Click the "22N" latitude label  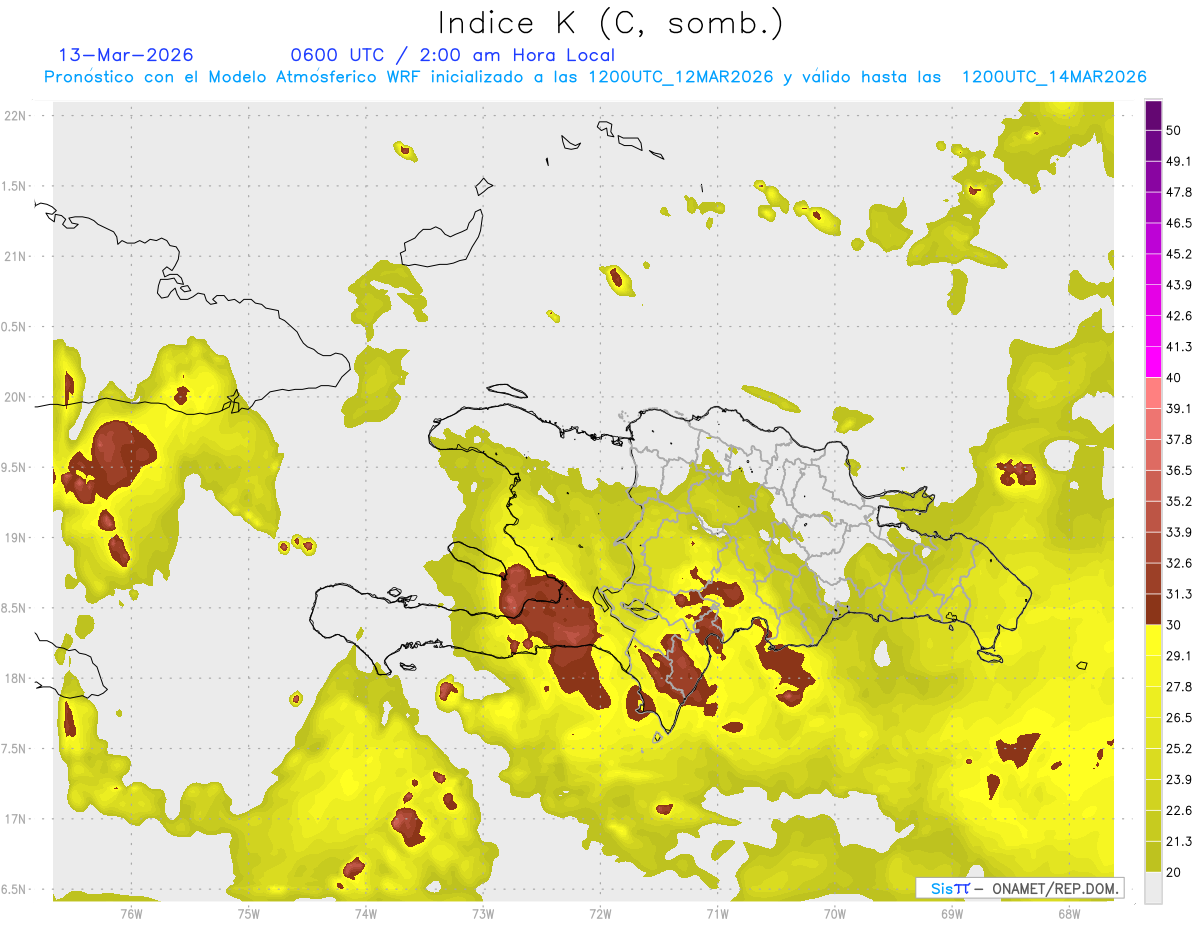[17, 115]
